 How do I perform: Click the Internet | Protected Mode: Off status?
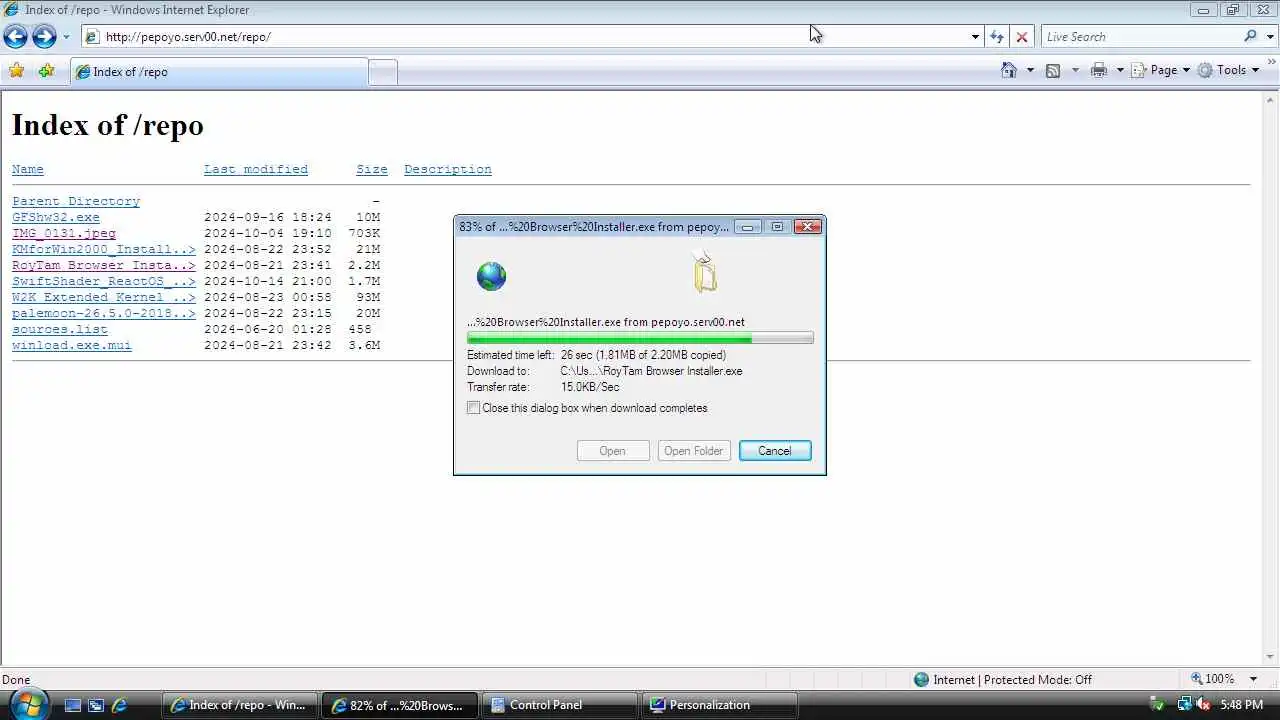click(x=1012, y=679)
